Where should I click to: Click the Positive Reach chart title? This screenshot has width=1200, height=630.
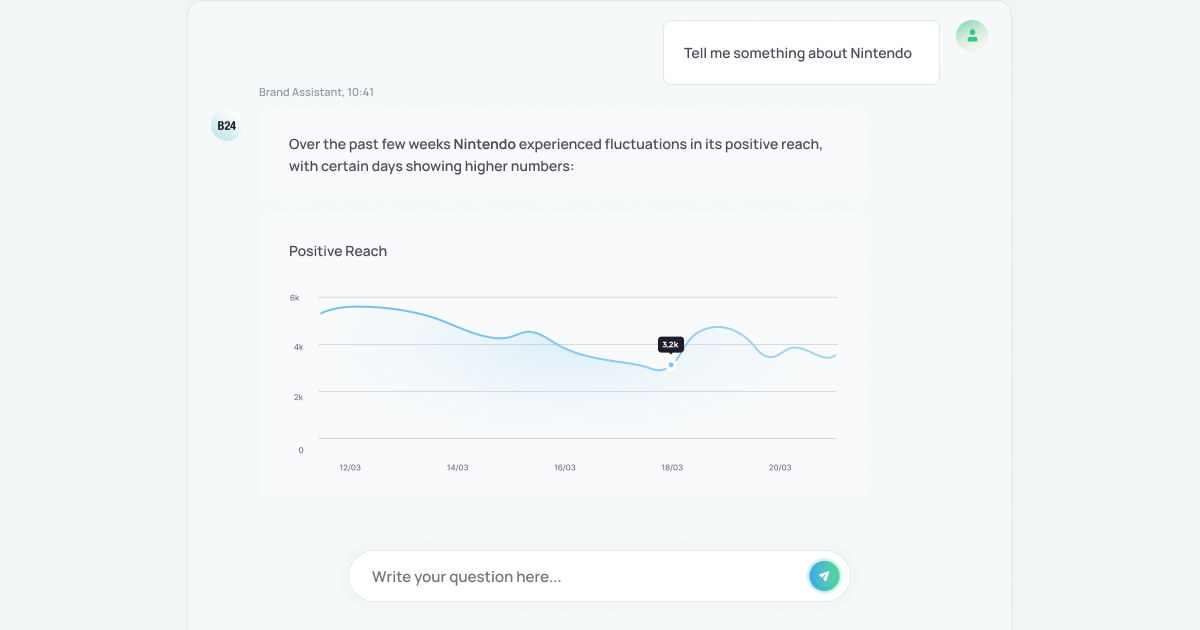point(337,251)
